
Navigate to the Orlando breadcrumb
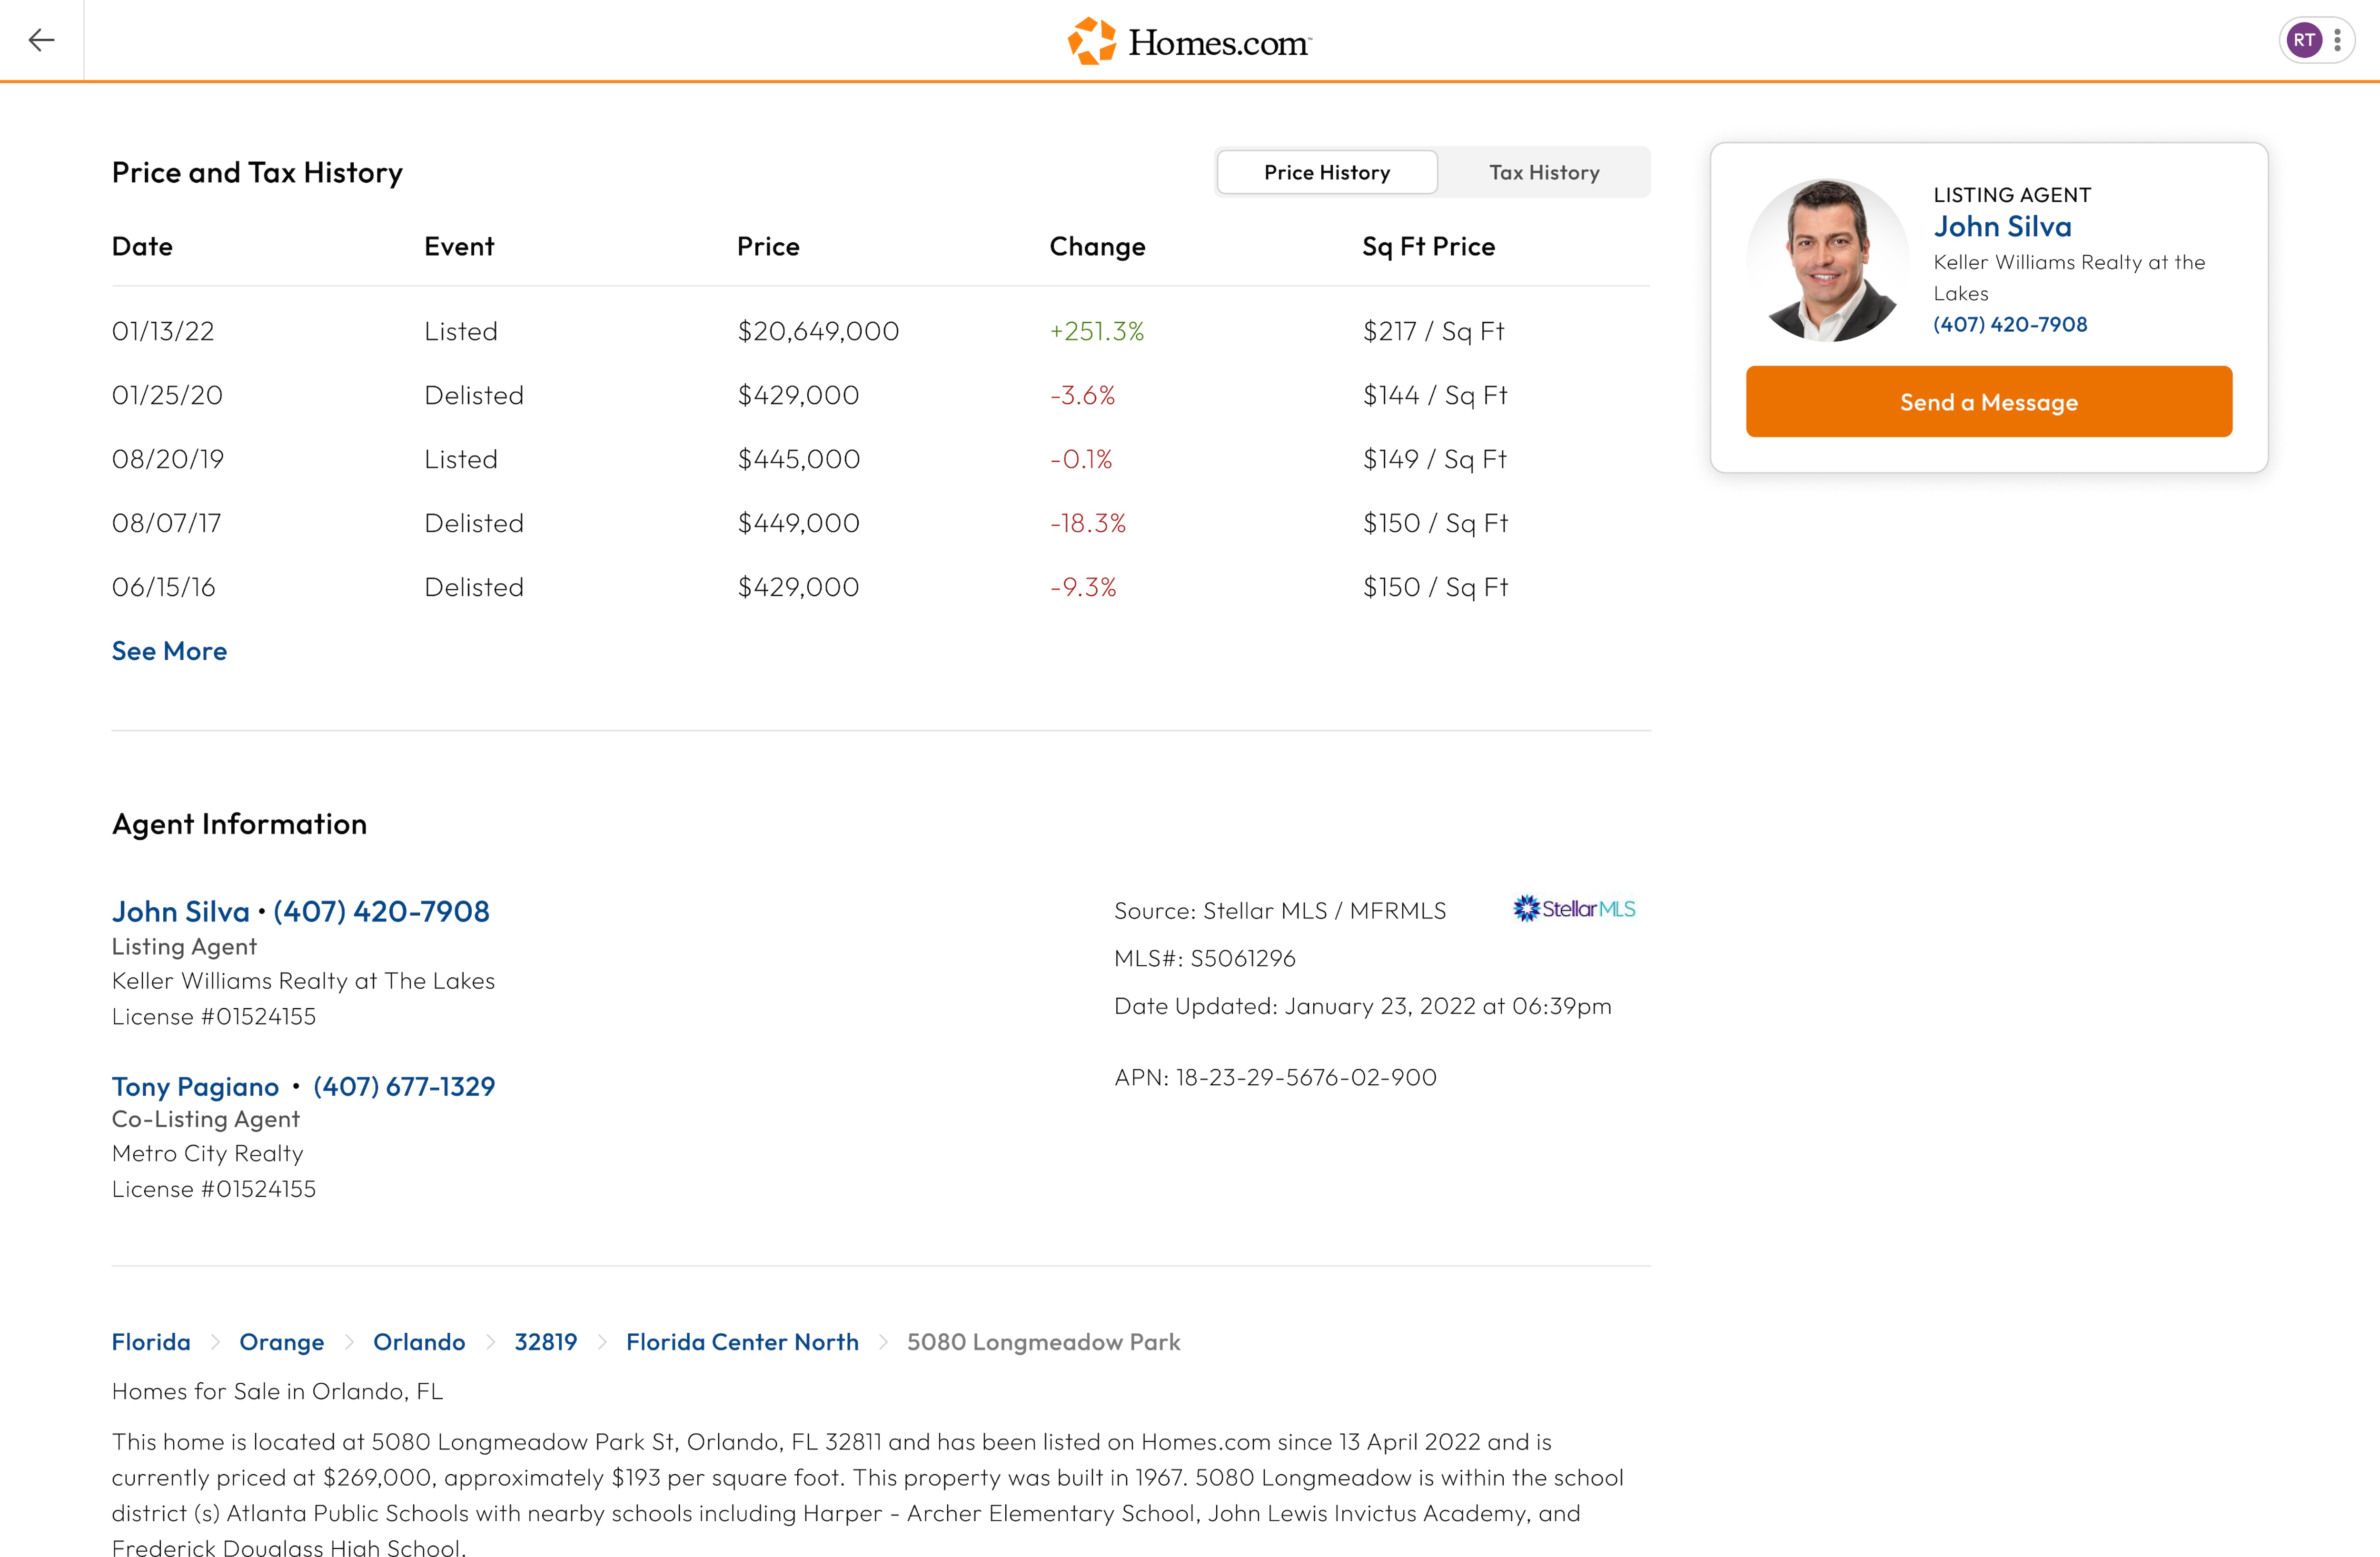click(419, 1342)
